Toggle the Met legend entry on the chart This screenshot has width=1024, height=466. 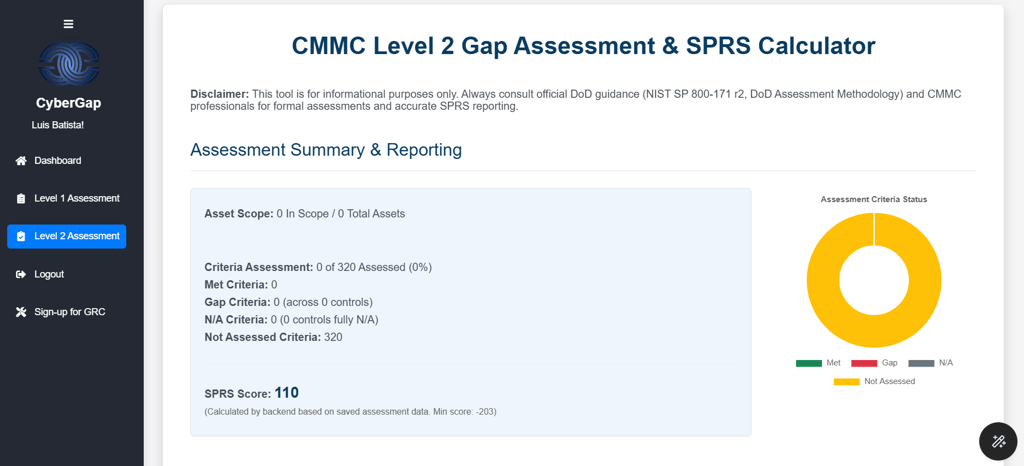(x=818, y=363)
